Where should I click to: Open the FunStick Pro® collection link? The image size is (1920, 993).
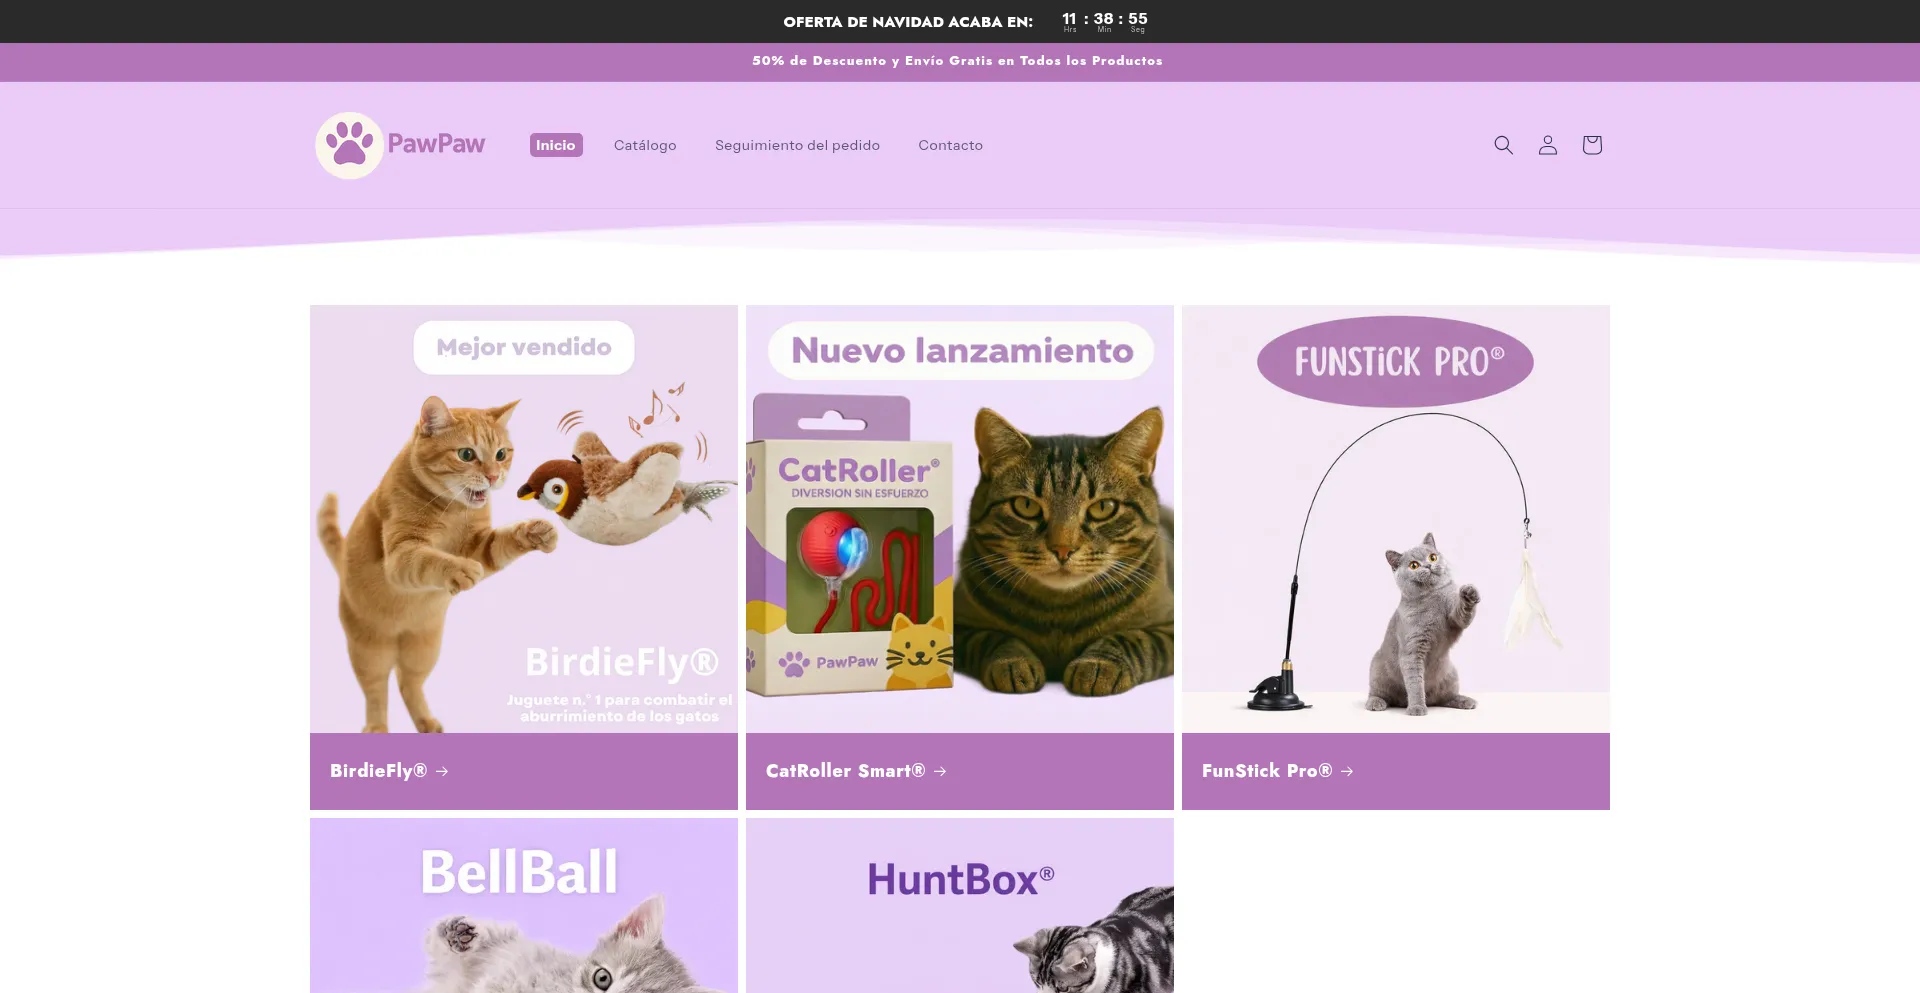pos(1266,771)
